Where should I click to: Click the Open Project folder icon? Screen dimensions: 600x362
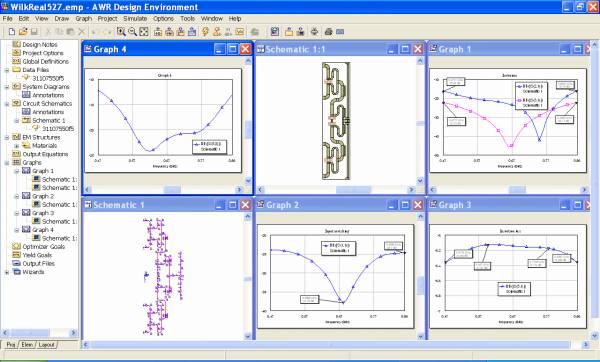[x=23, y=32]
